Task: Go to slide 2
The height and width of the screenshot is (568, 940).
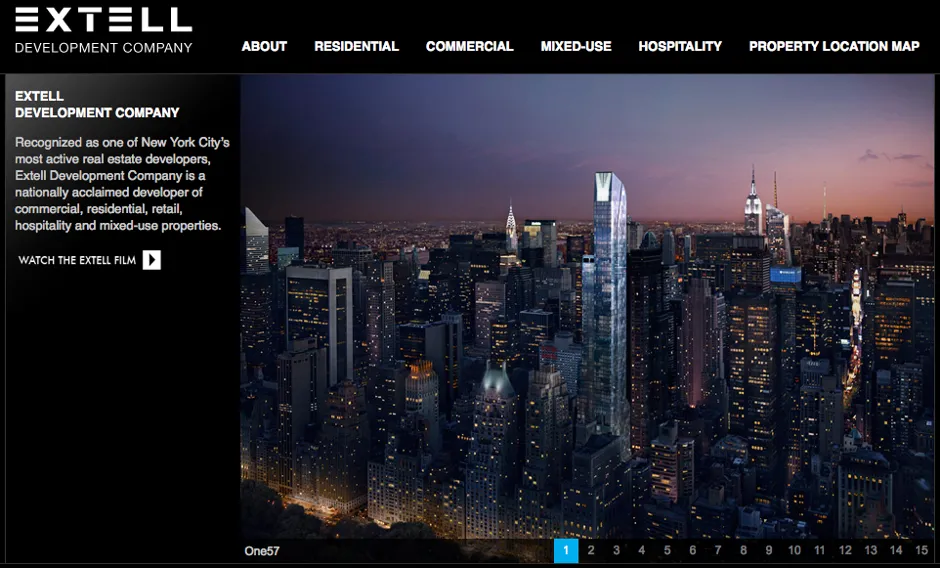Action: click(591, 551)
